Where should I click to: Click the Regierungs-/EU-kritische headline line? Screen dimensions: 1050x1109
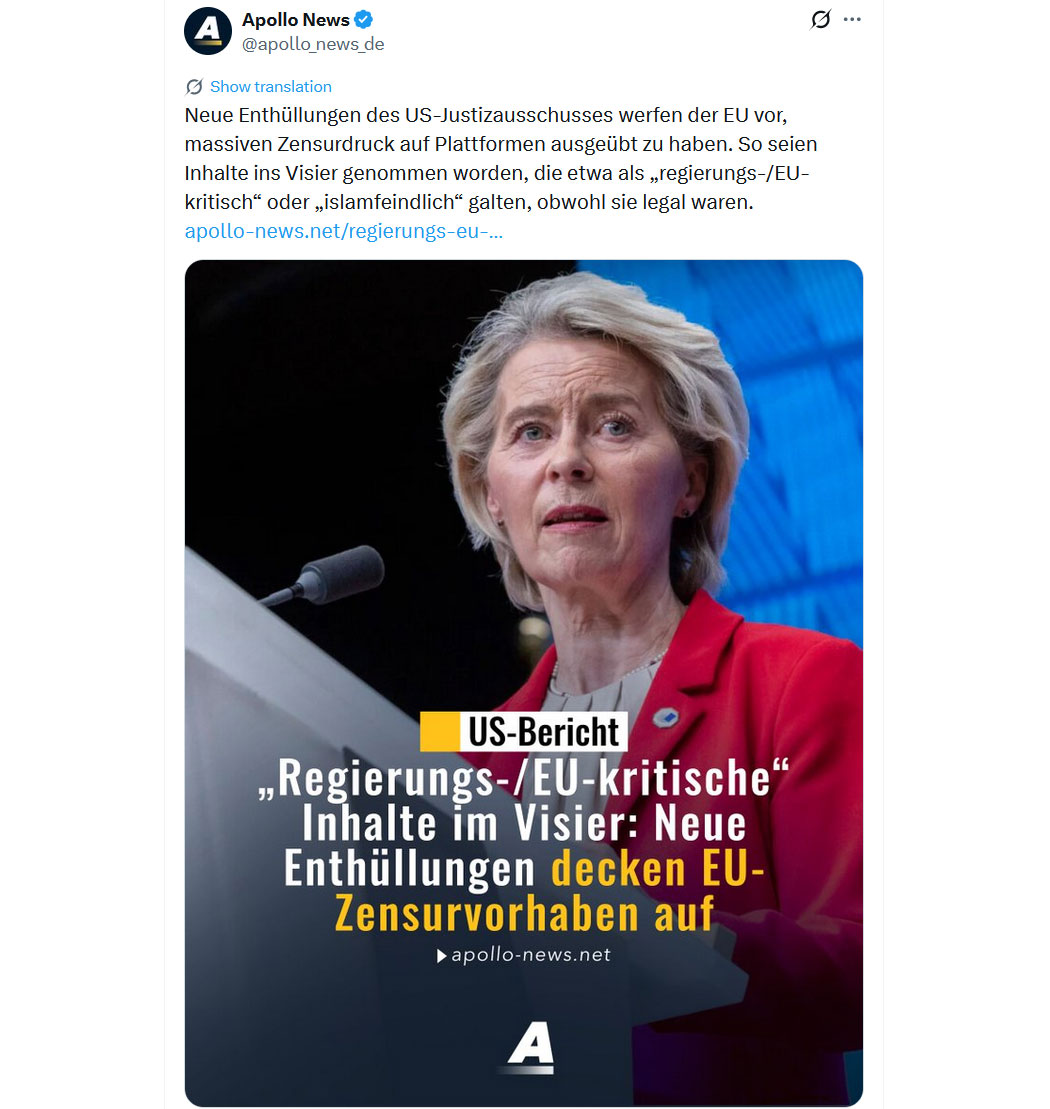point(523,778)
